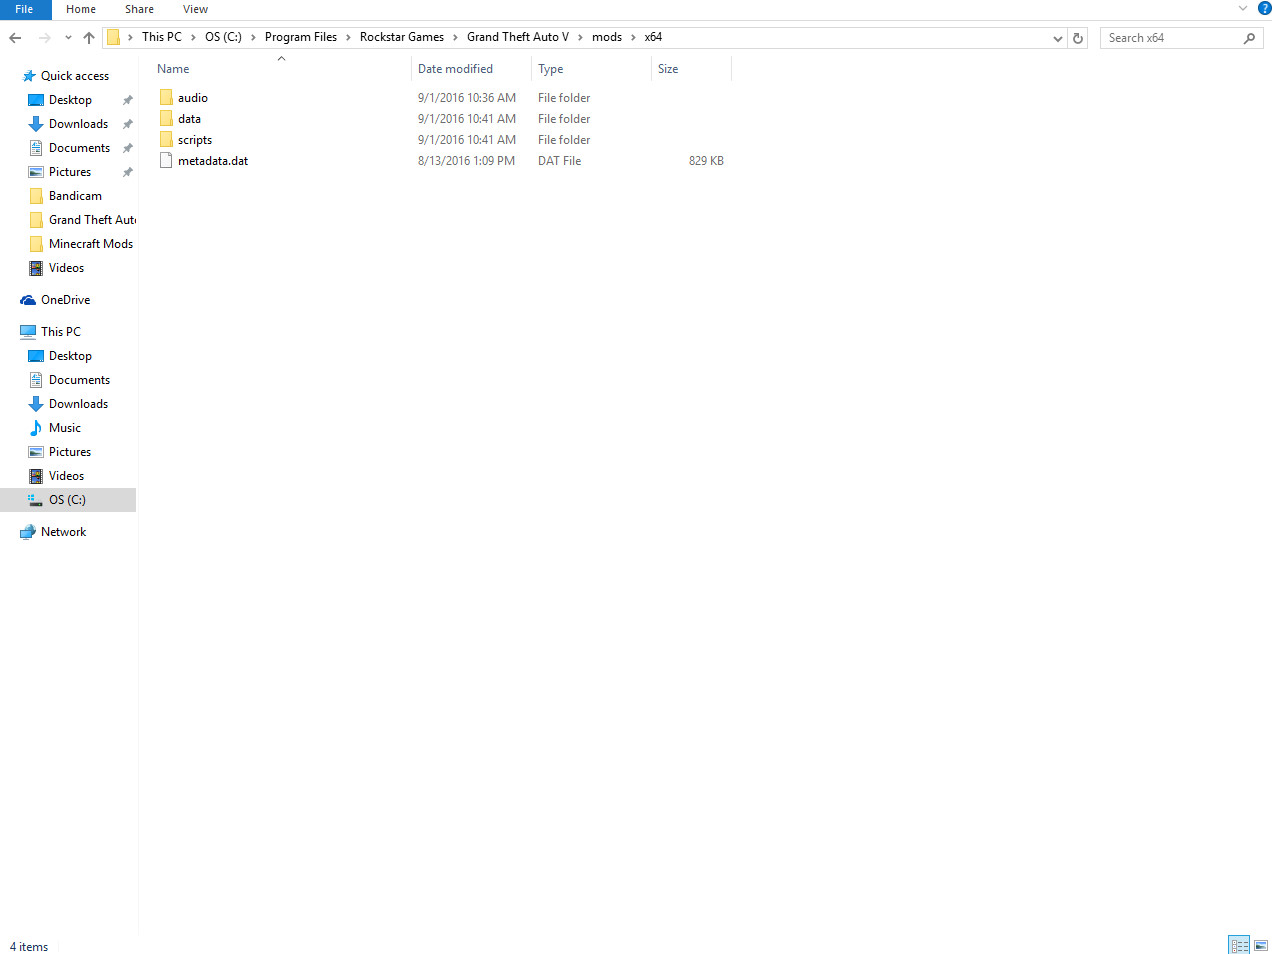The width and height of the screenshot is (1272, 954).
Task: Open pinned Documents under Quick access
Action: (x=79, y=148)
